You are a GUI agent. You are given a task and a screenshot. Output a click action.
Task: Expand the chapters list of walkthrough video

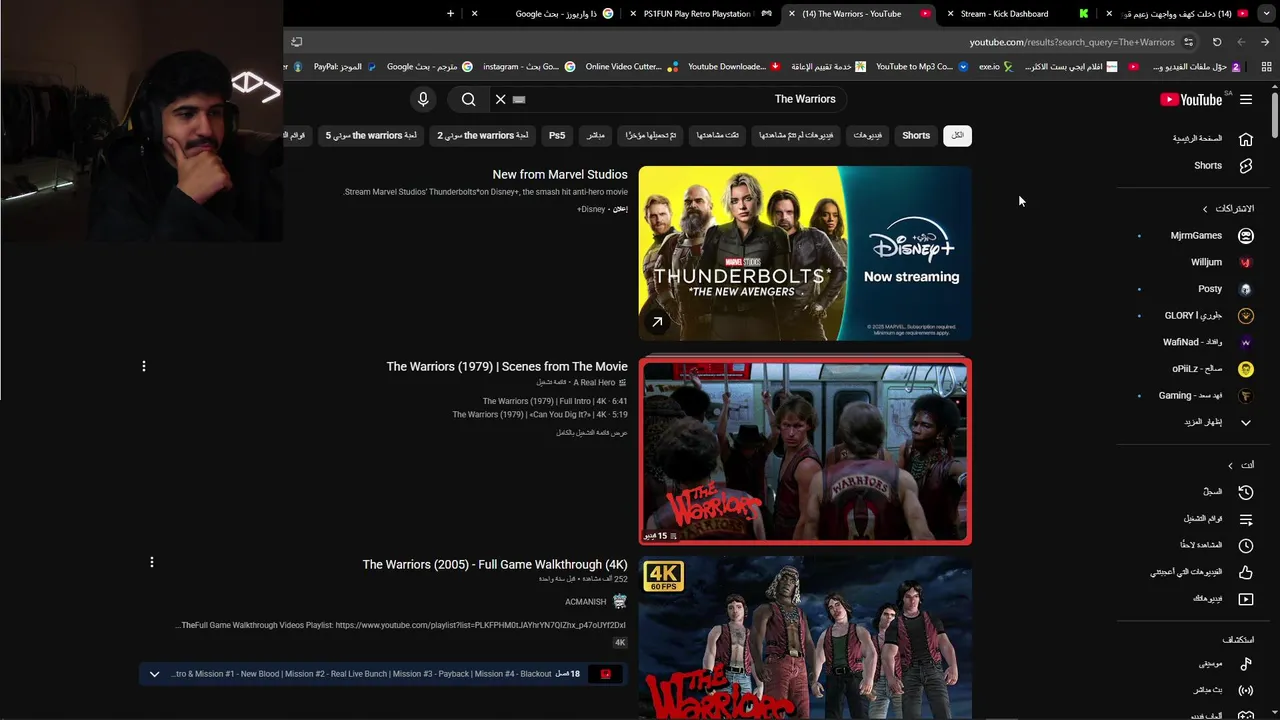(154, 674)
